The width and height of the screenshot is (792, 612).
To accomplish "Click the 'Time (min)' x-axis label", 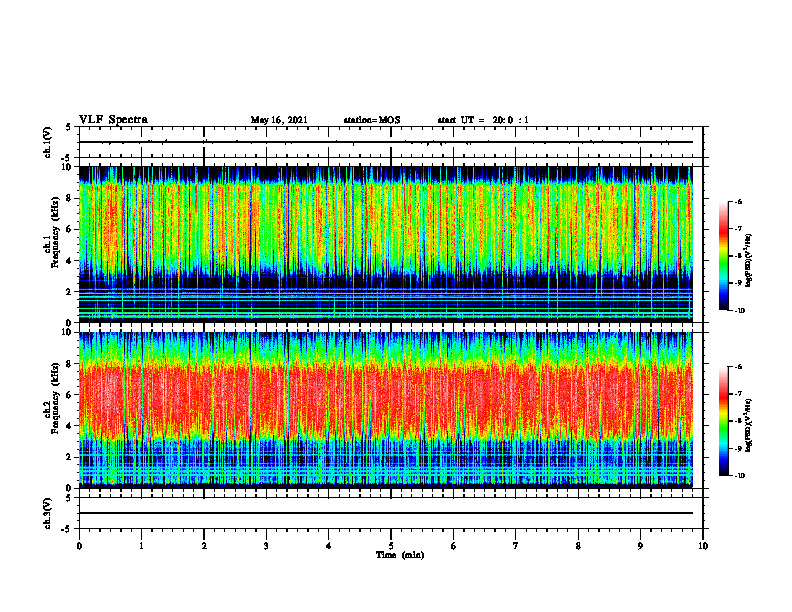I will (400, 555).
